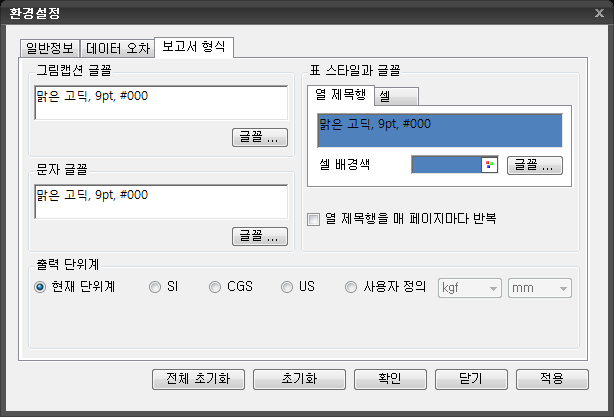Screen dimensions: 614x418
Task: Open the 데이터 오차 tab
Action: coord(117,48)
